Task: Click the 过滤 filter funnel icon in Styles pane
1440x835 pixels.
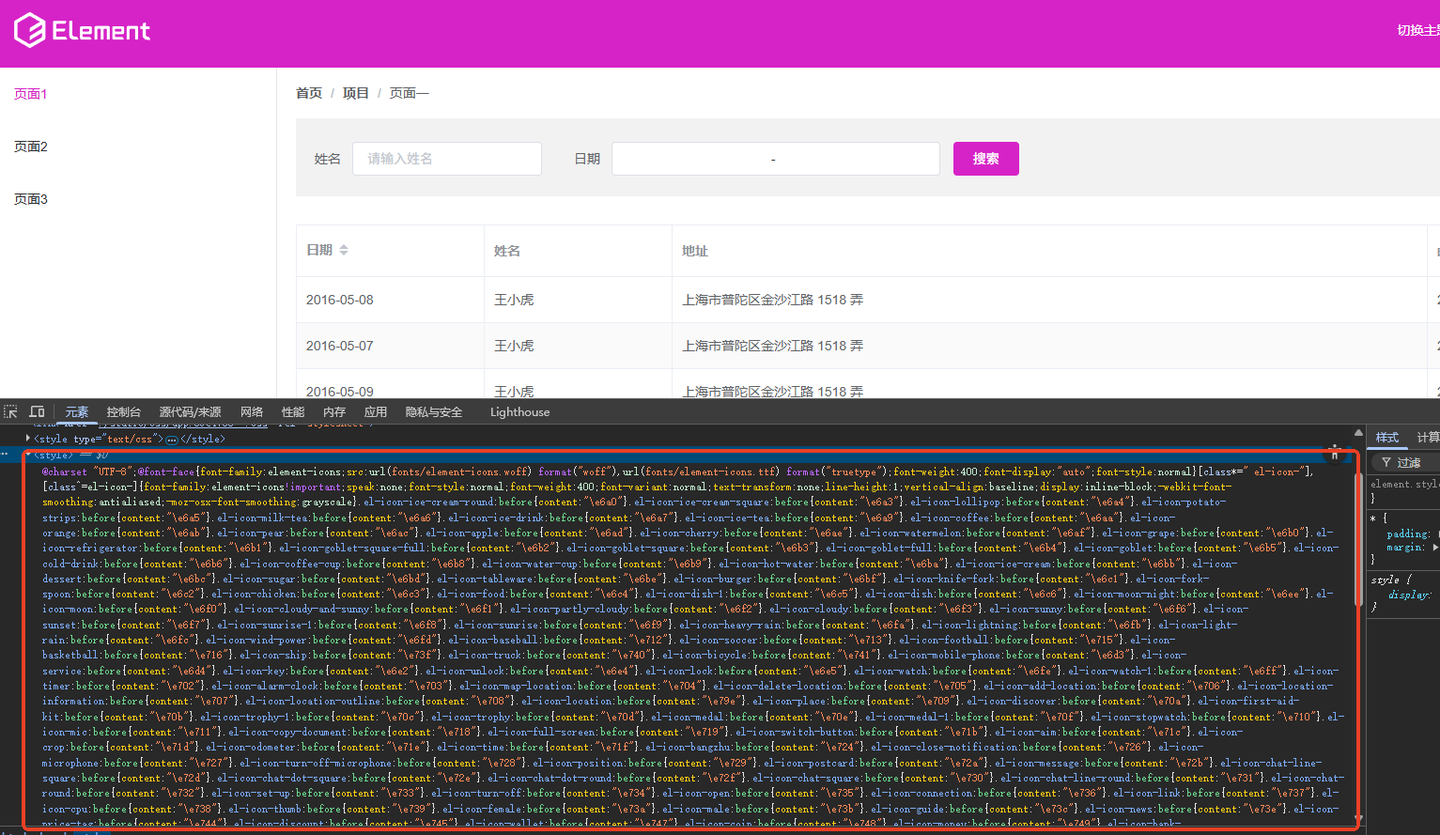Action: (1387, 462)
